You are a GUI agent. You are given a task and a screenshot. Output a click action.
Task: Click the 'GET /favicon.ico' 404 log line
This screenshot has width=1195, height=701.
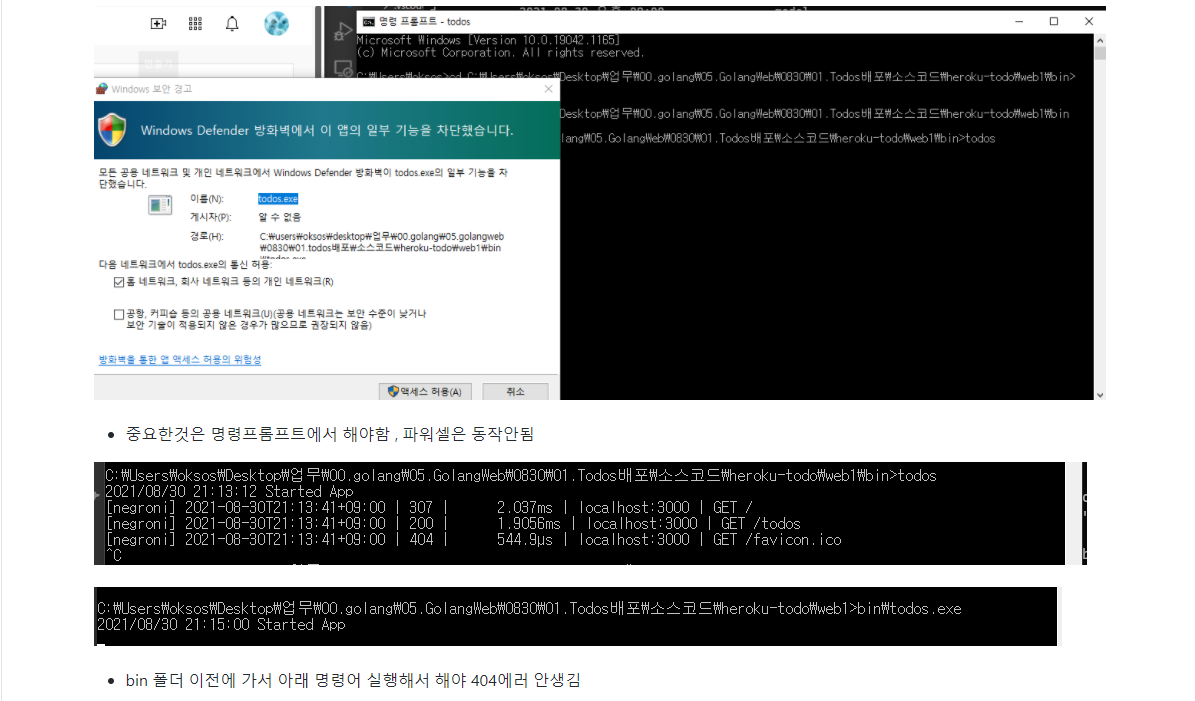474,539
